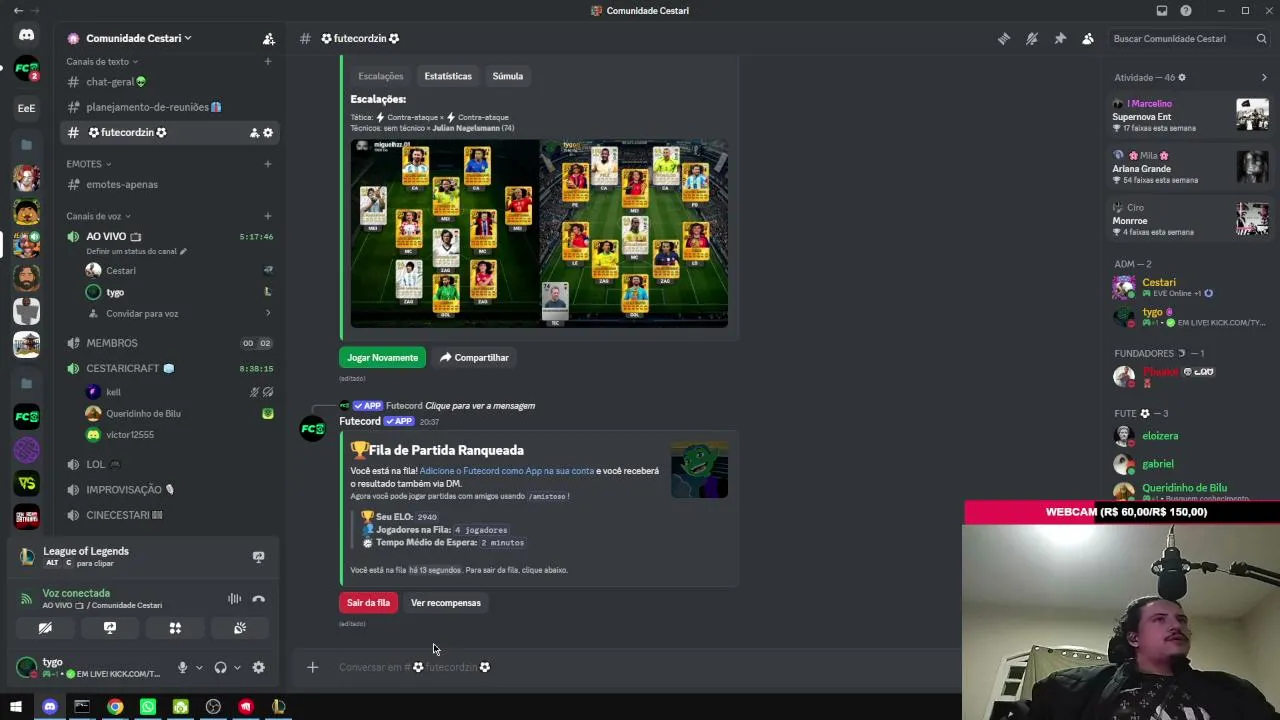Open the EeE server icon
1280x720 pixels.
(27, 108)
